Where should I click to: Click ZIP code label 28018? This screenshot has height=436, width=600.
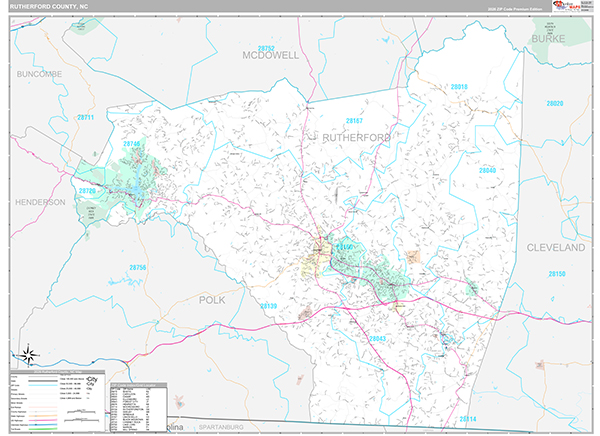459,87
